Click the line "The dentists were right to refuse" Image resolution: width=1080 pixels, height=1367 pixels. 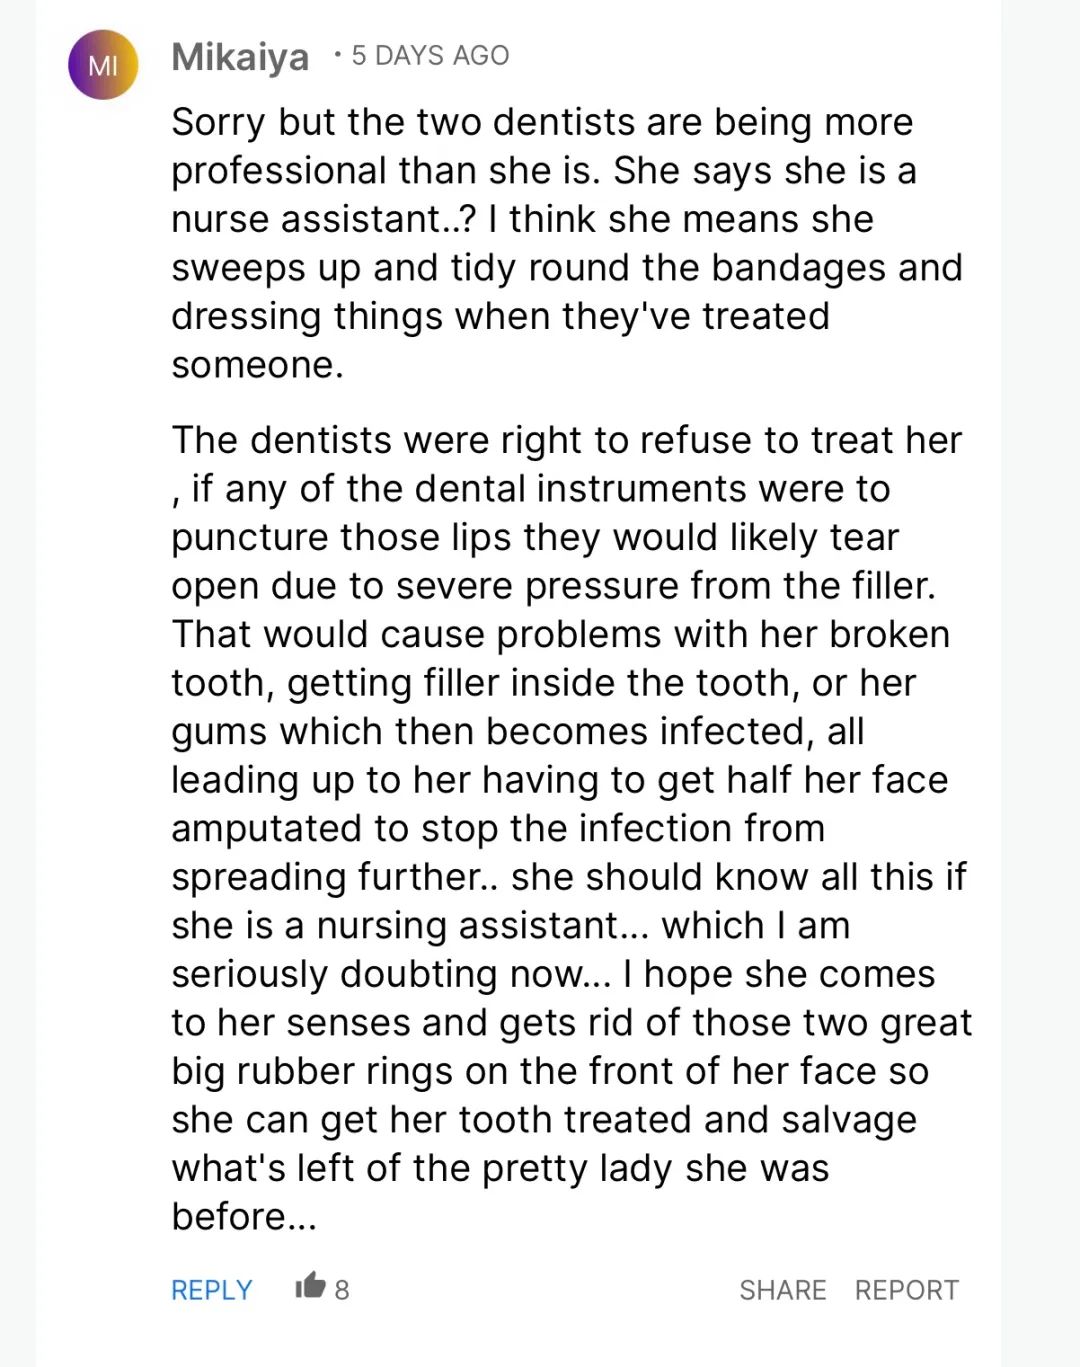pyautogui.click(x=567, y=440)
